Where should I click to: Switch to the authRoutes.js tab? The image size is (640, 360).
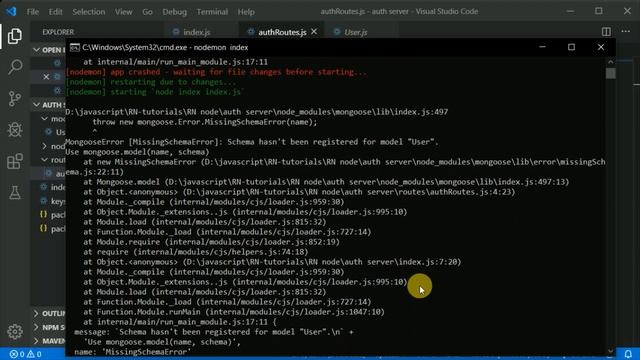tap(282, 32)
